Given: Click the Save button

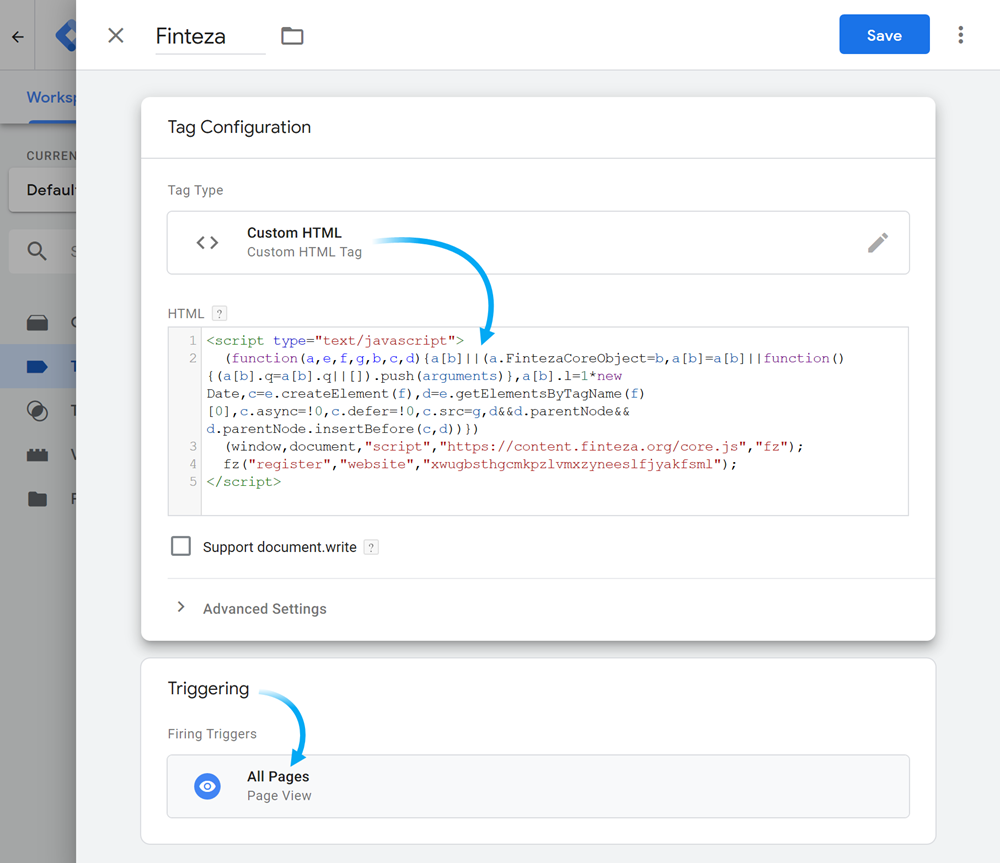Looking at the screenshot, I should point(884,35).
